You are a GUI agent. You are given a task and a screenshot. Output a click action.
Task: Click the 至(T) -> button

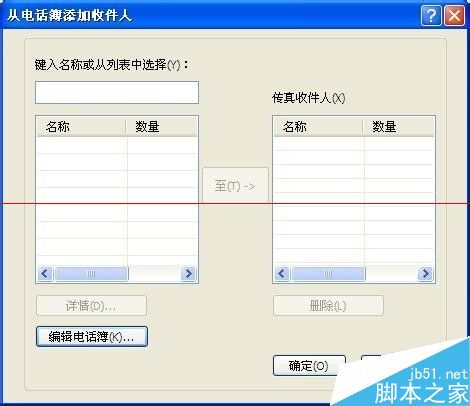tap(235, 185)
